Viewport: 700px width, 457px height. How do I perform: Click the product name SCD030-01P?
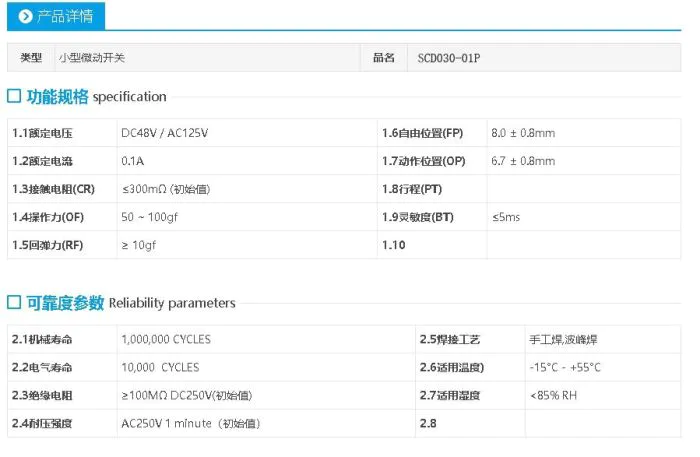[448, 58]
